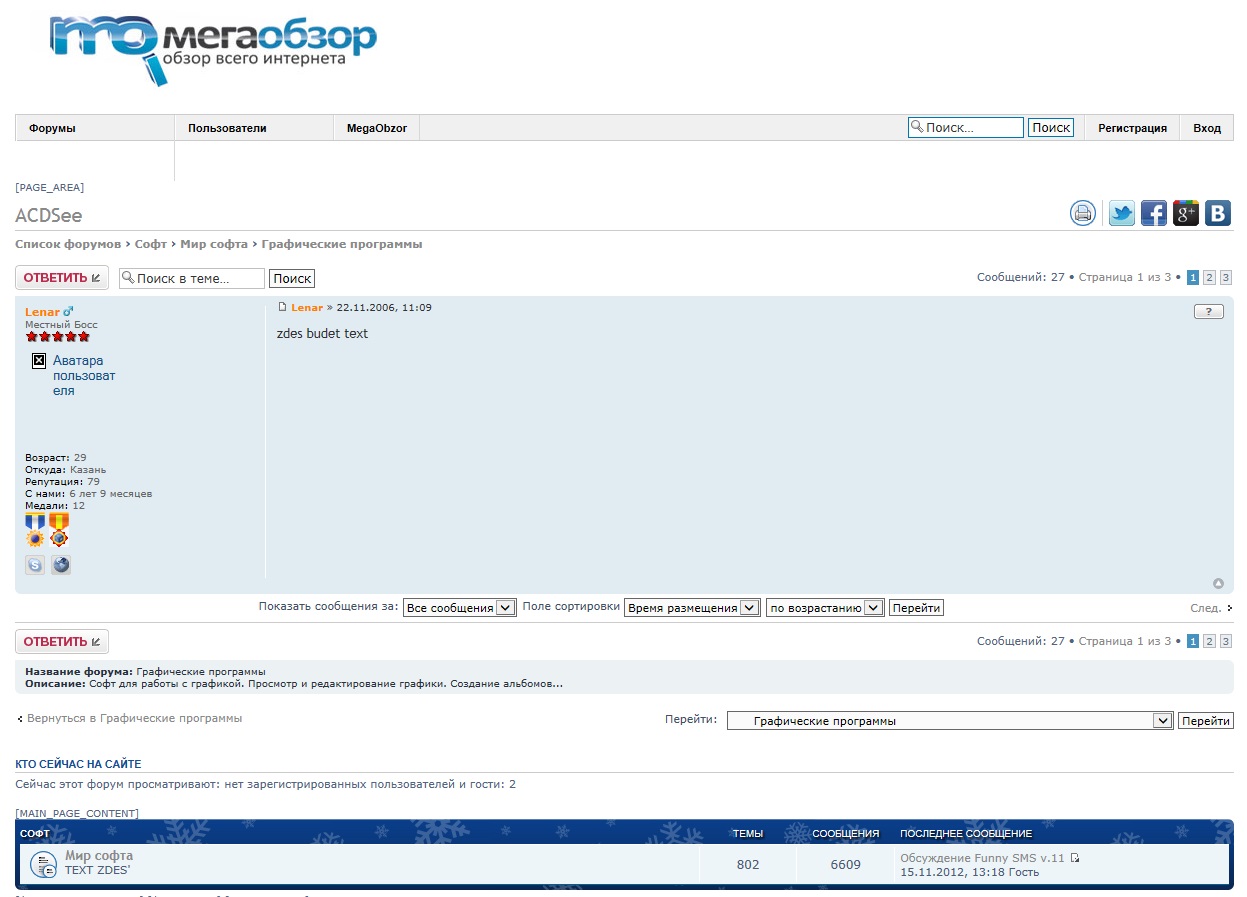
Task: Click the Откуда: Казань line
Action: click(x=66, y=470)
